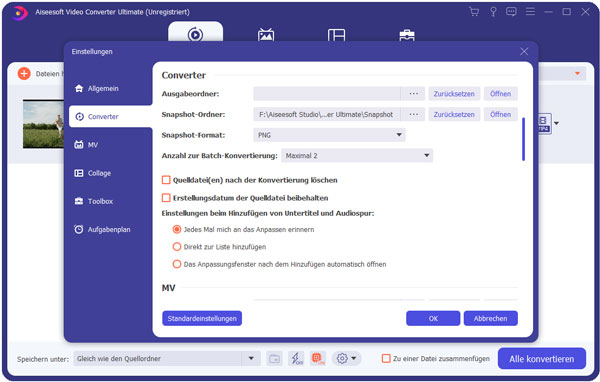Click the MV icon in sidebar
This screenshot has height=382, width=600.
pos(78,145)
